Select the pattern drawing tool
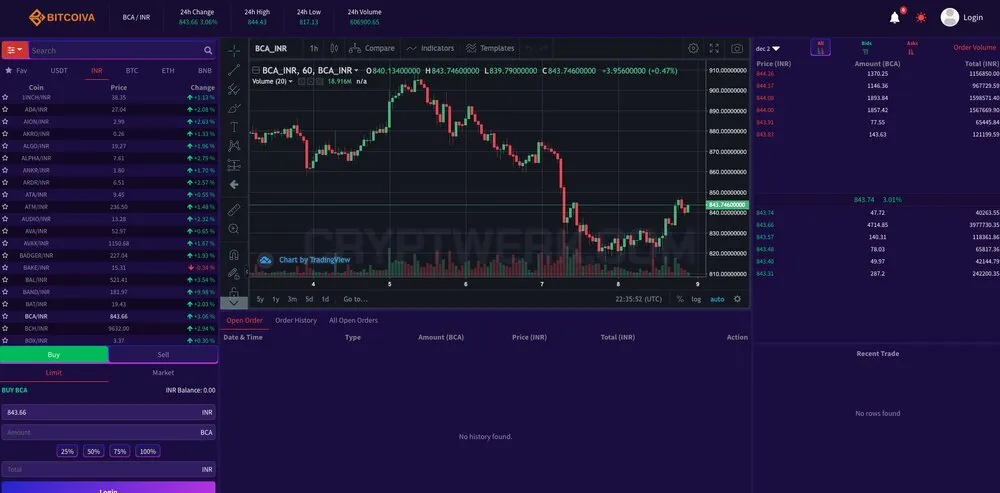 tap(233, 145)
